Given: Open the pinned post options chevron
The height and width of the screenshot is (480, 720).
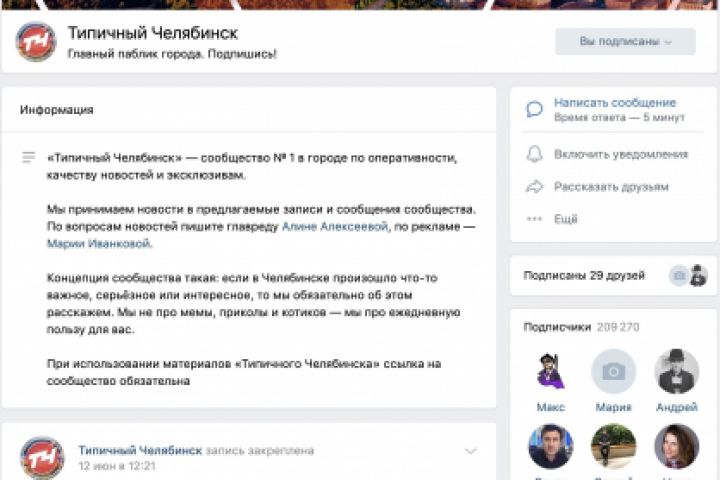Looking at the screenshot, I should 470,451.
